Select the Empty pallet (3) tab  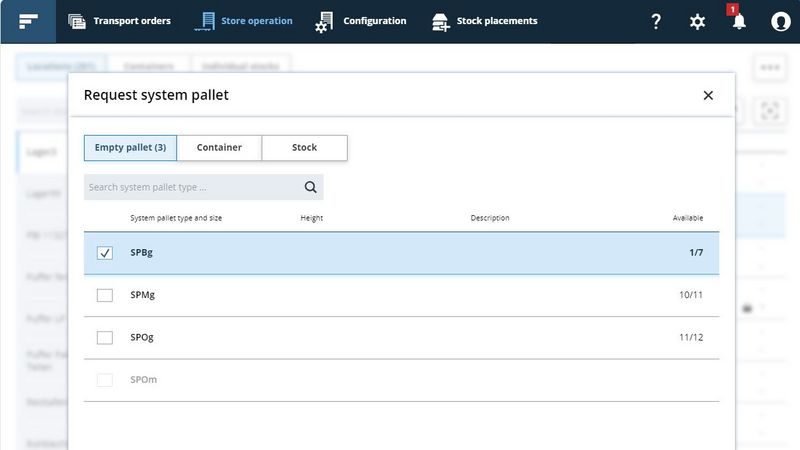tap(130, 147)
